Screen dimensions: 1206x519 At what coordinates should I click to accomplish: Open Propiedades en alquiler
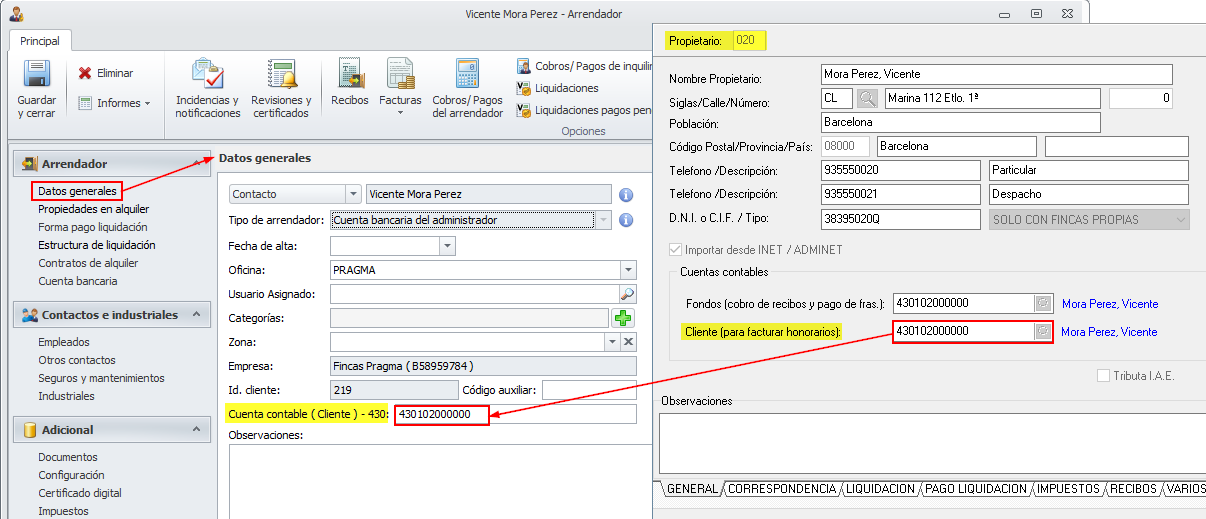[x=93, y=209]
